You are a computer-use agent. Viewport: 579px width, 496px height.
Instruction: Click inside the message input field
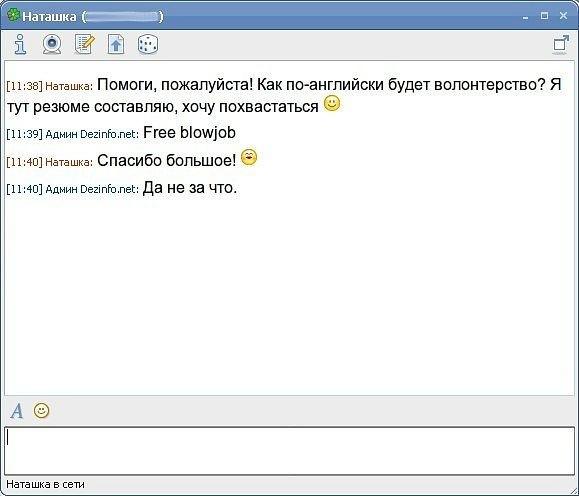(290, 451)
